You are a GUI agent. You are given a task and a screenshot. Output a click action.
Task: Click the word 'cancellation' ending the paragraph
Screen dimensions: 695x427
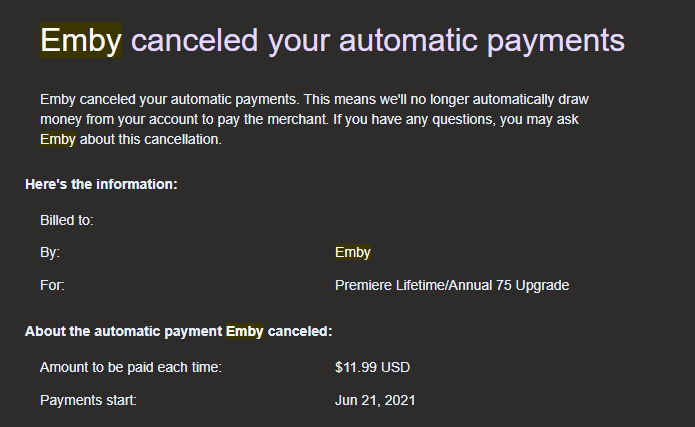pyautogui.click(x=183, y=139)
